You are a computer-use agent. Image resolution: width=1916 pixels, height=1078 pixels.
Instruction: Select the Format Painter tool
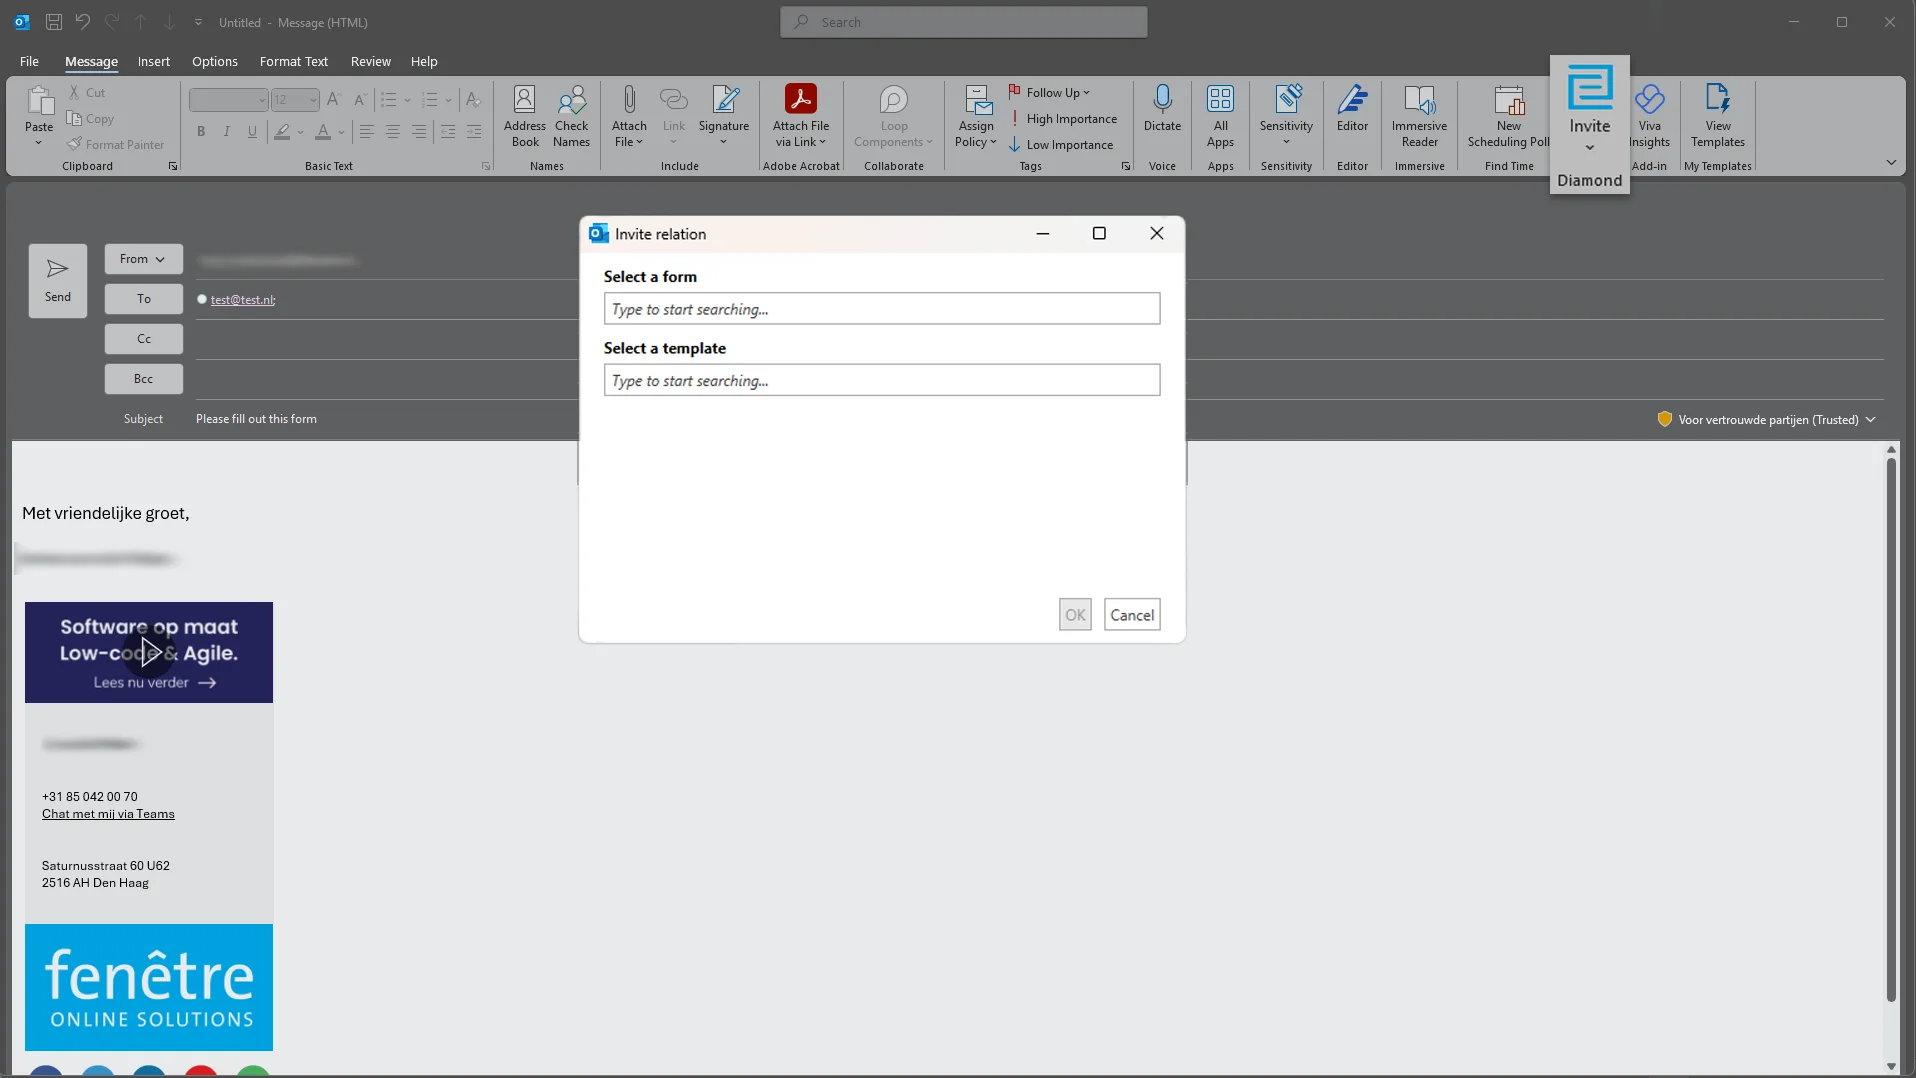[117, 144]
